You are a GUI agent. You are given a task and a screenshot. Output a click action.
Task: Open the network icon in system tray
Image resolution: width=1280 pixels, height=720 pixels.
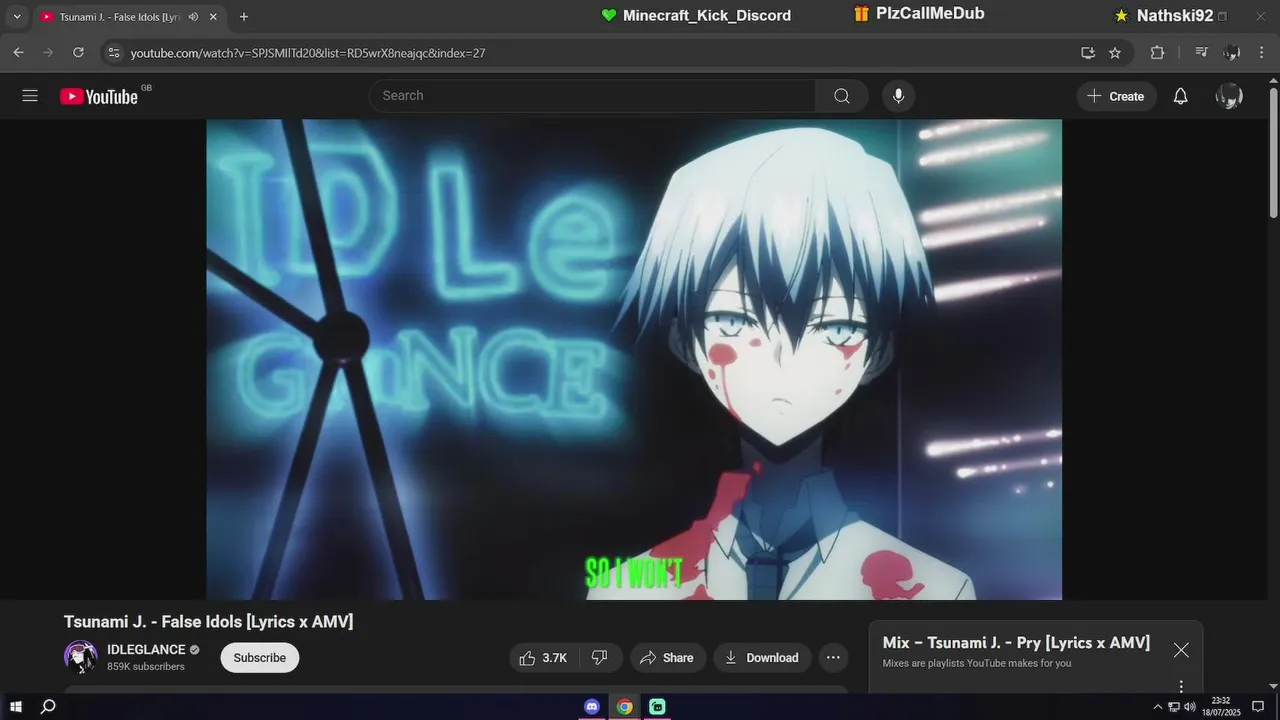tap(1174, 707)
